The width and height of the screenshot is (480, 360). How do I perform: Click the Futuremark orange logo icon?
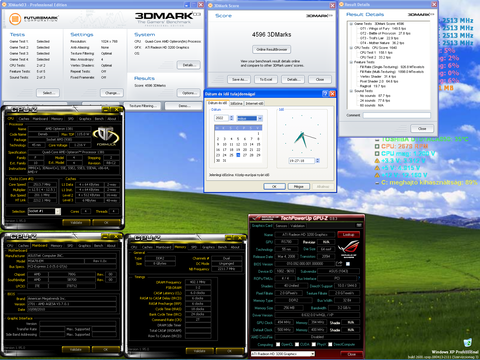15,19
